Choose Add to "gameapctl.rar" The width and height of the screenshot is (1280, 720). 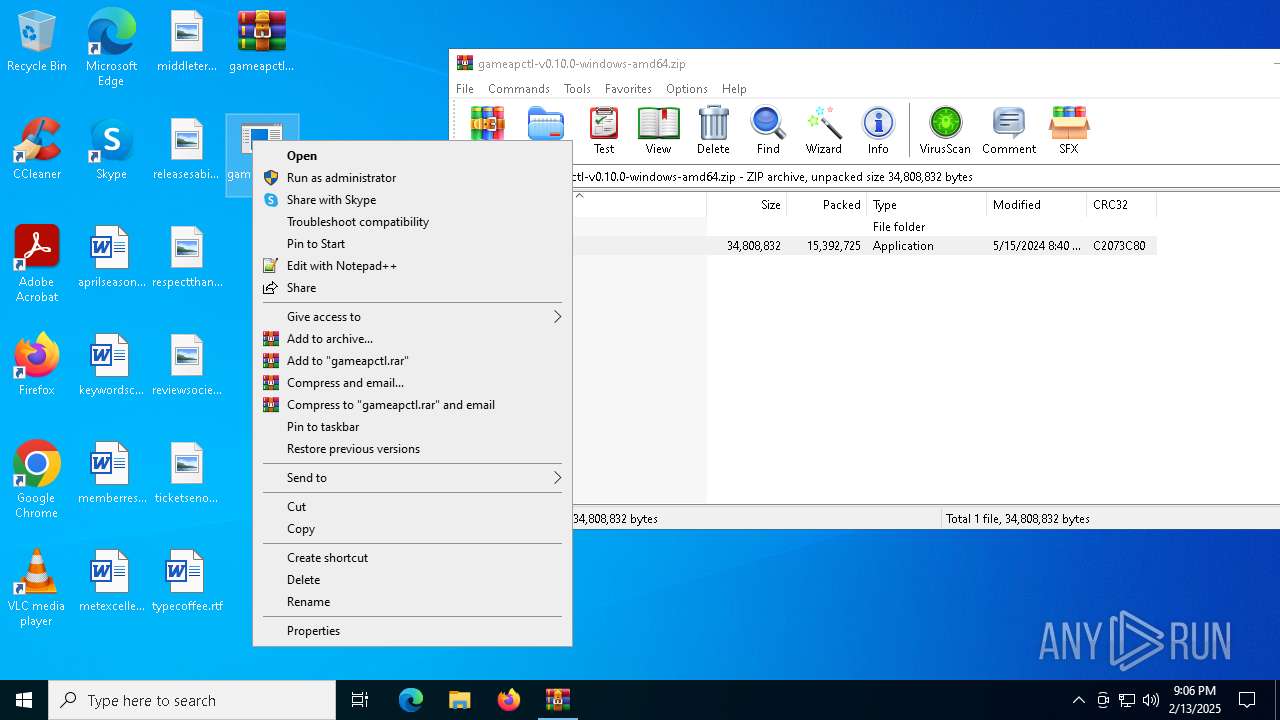click(413, 361)
